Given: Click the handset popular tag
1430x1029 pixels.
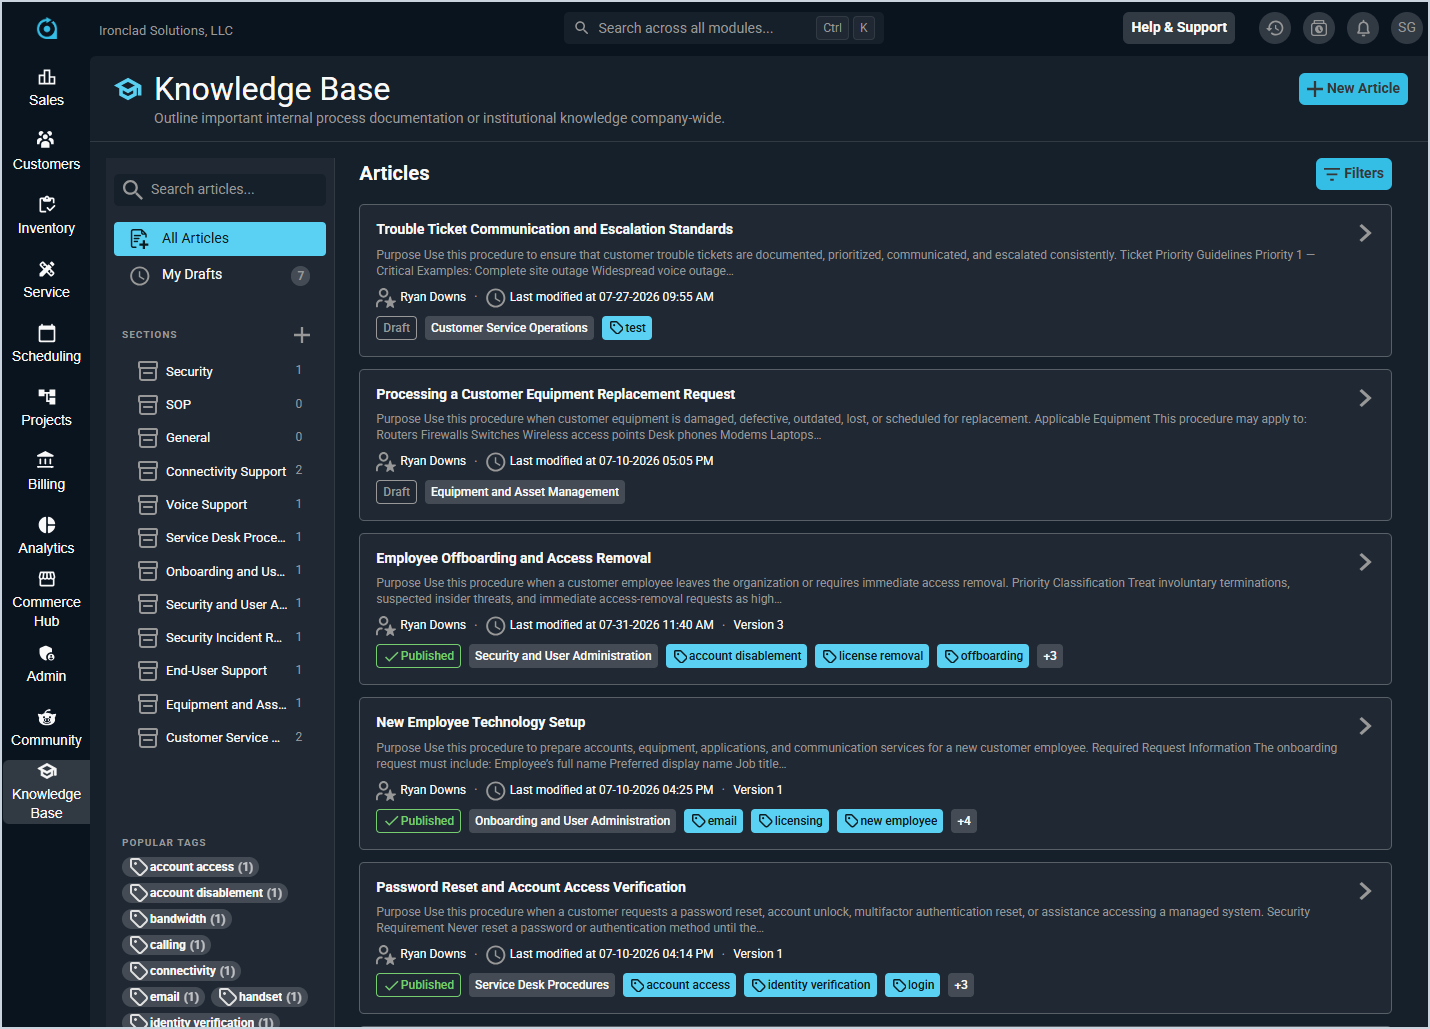Looking at the screenshot, I should (x=260, y=997).
